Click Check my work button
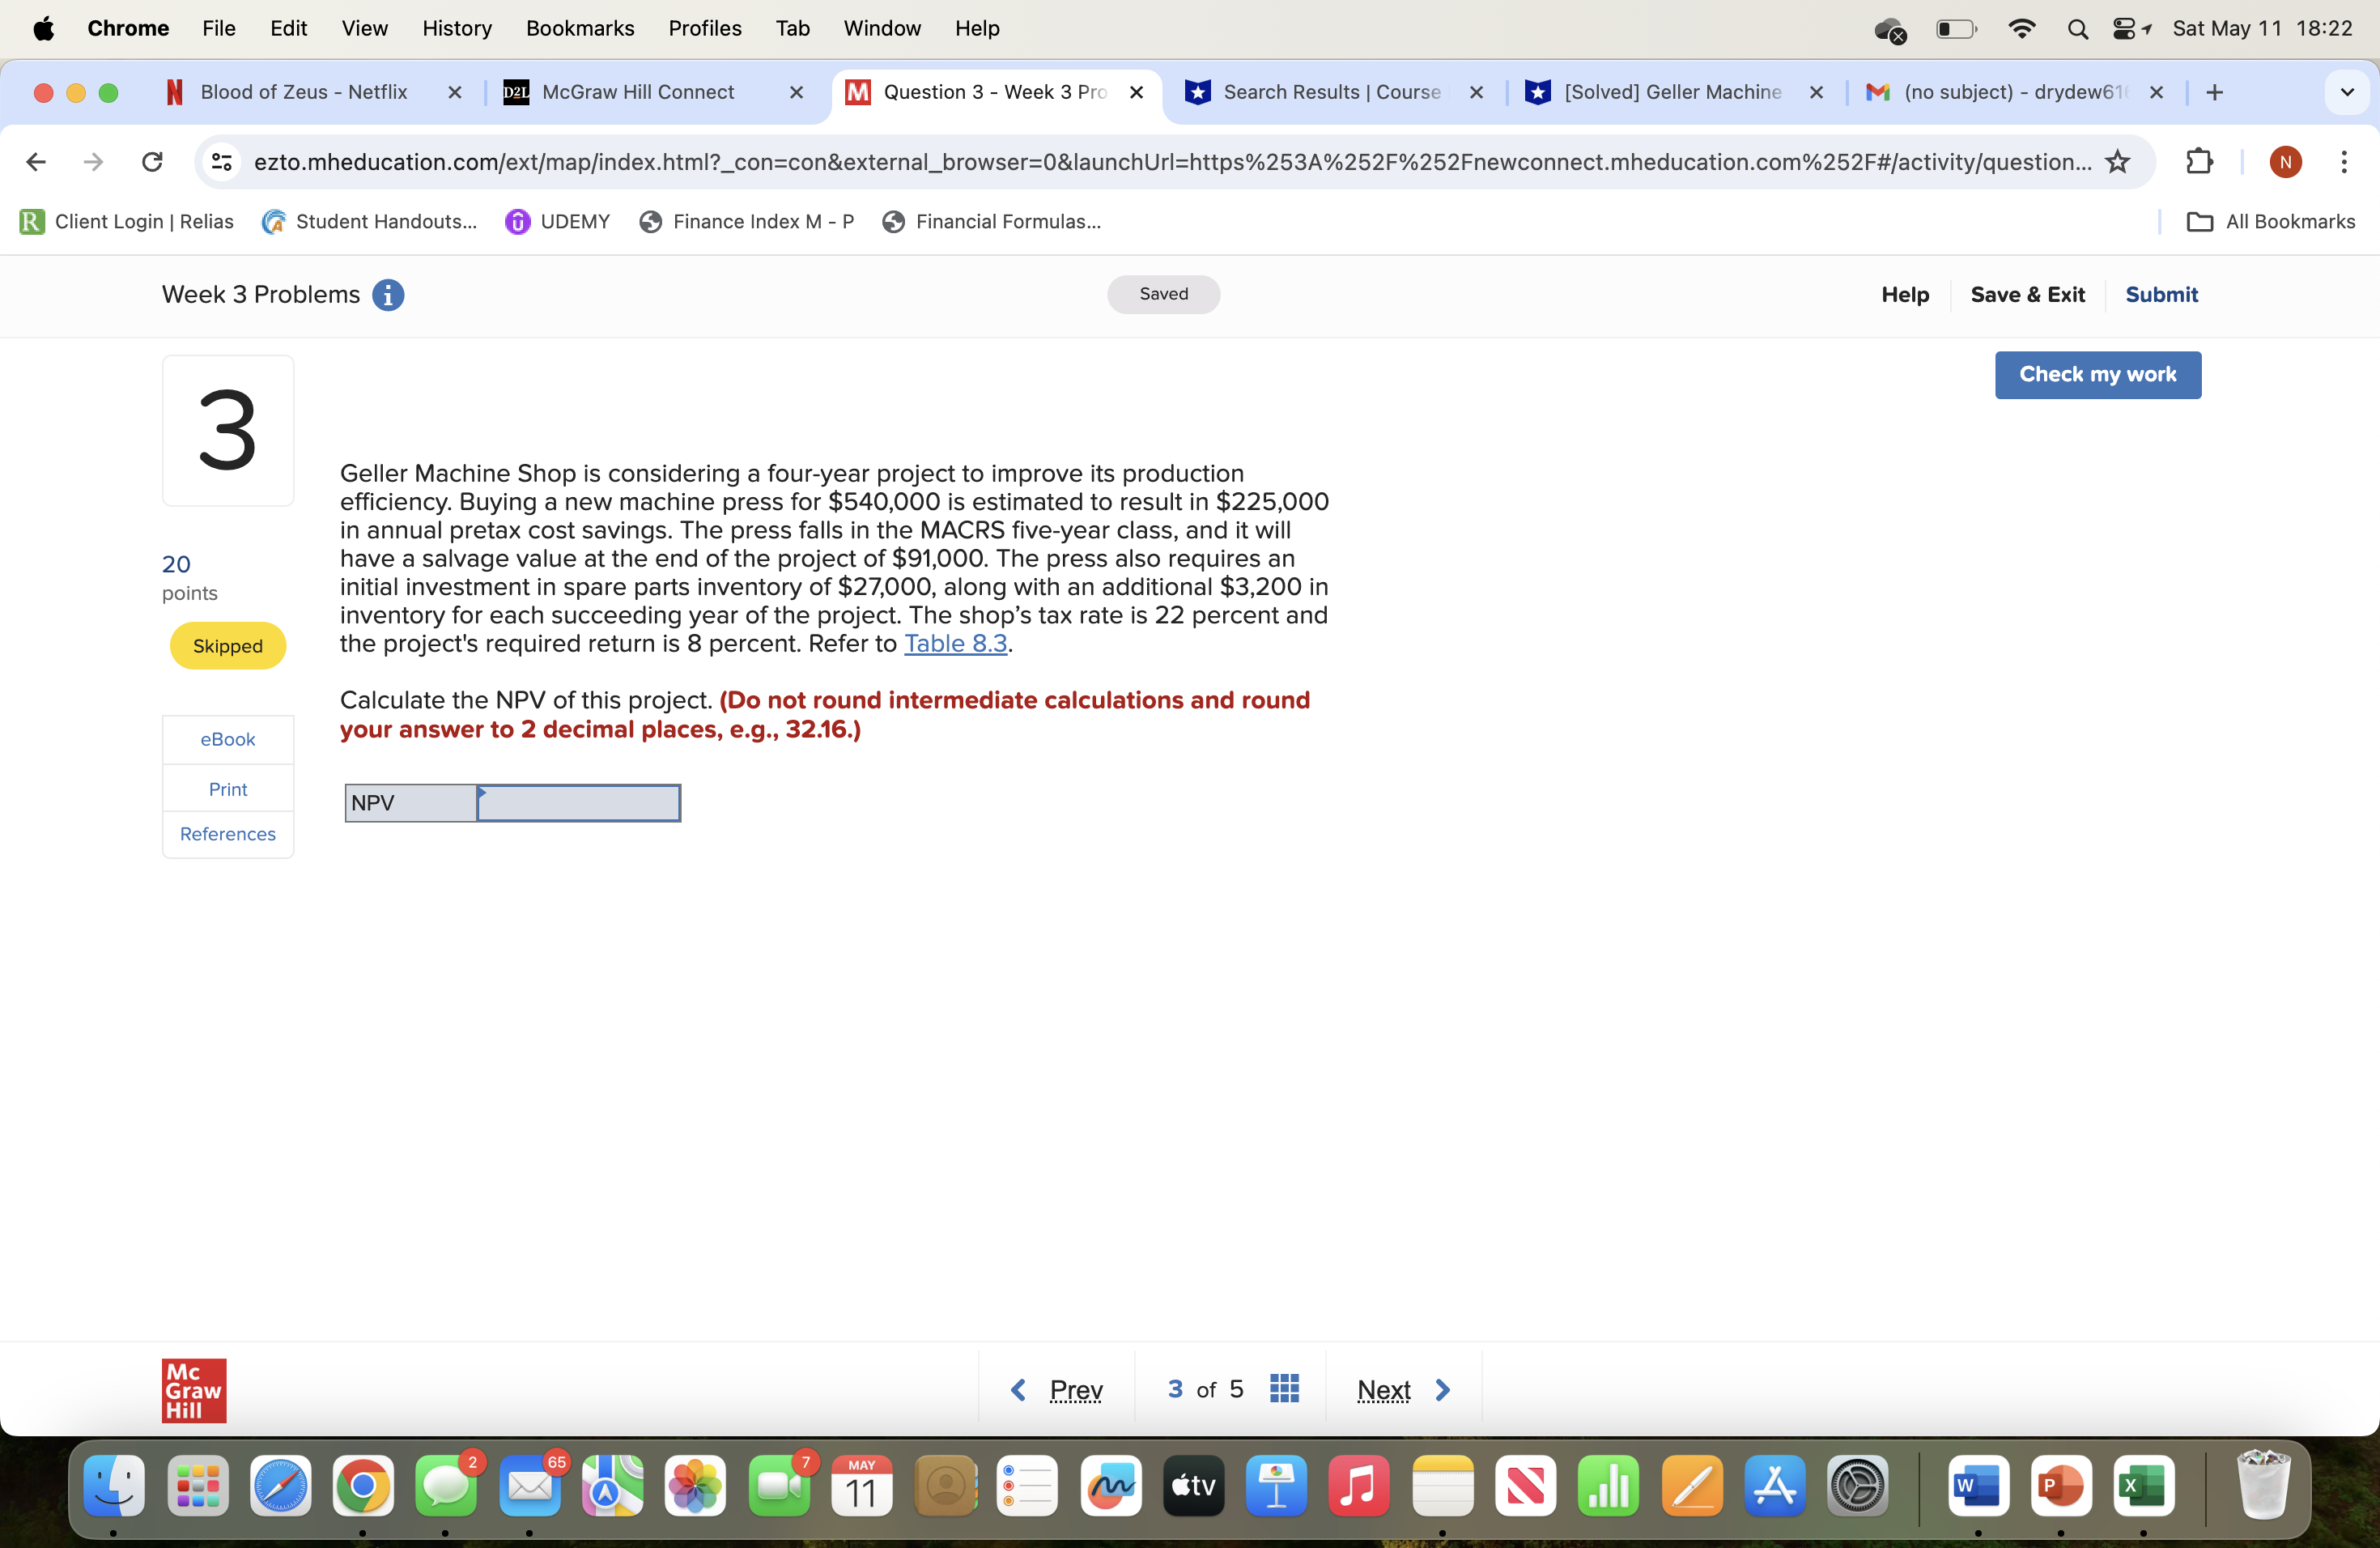Image resolution: width=2380 pixels, height=1548 pixels. (x=2097, y=375)
